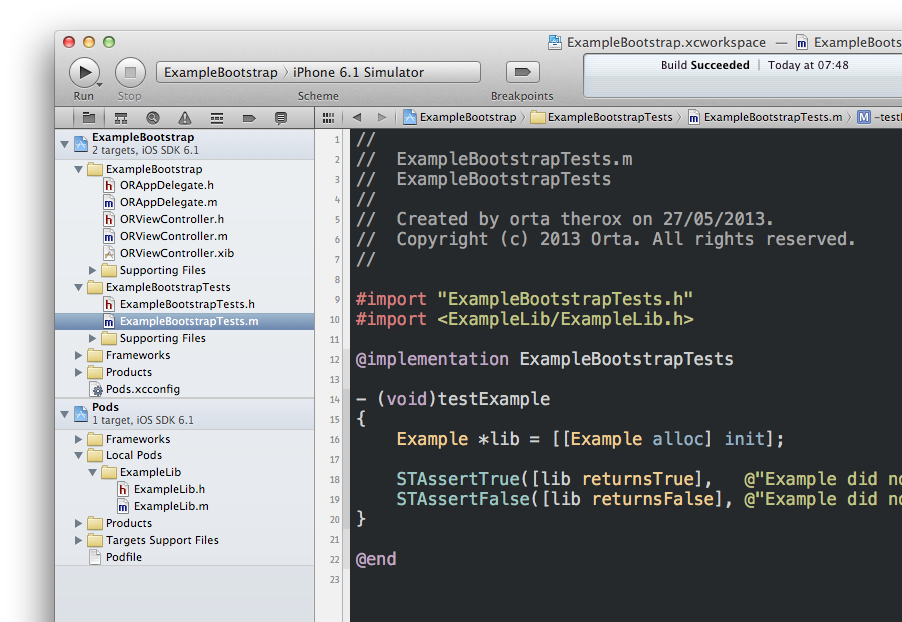
Task: Show the Issue navigator
Action: 185,118
